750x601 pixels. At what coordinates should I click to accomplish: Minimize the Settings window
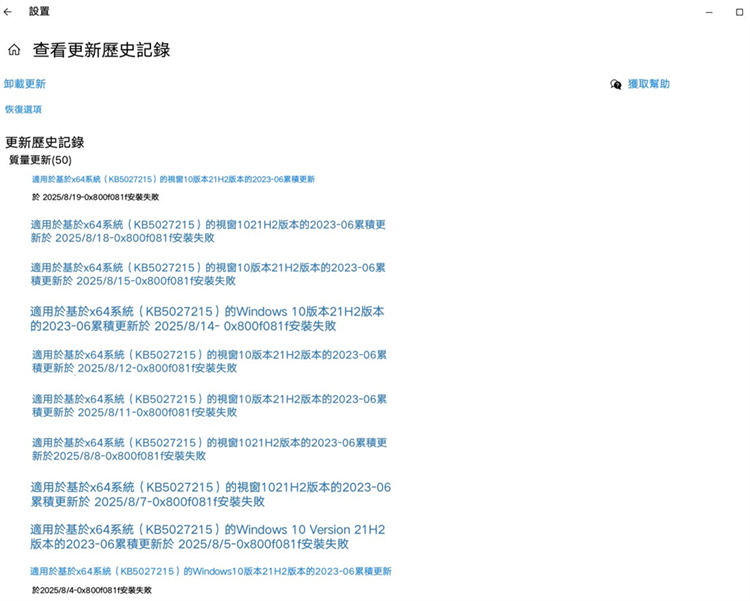pyautogui.click(x=709, y=12)
